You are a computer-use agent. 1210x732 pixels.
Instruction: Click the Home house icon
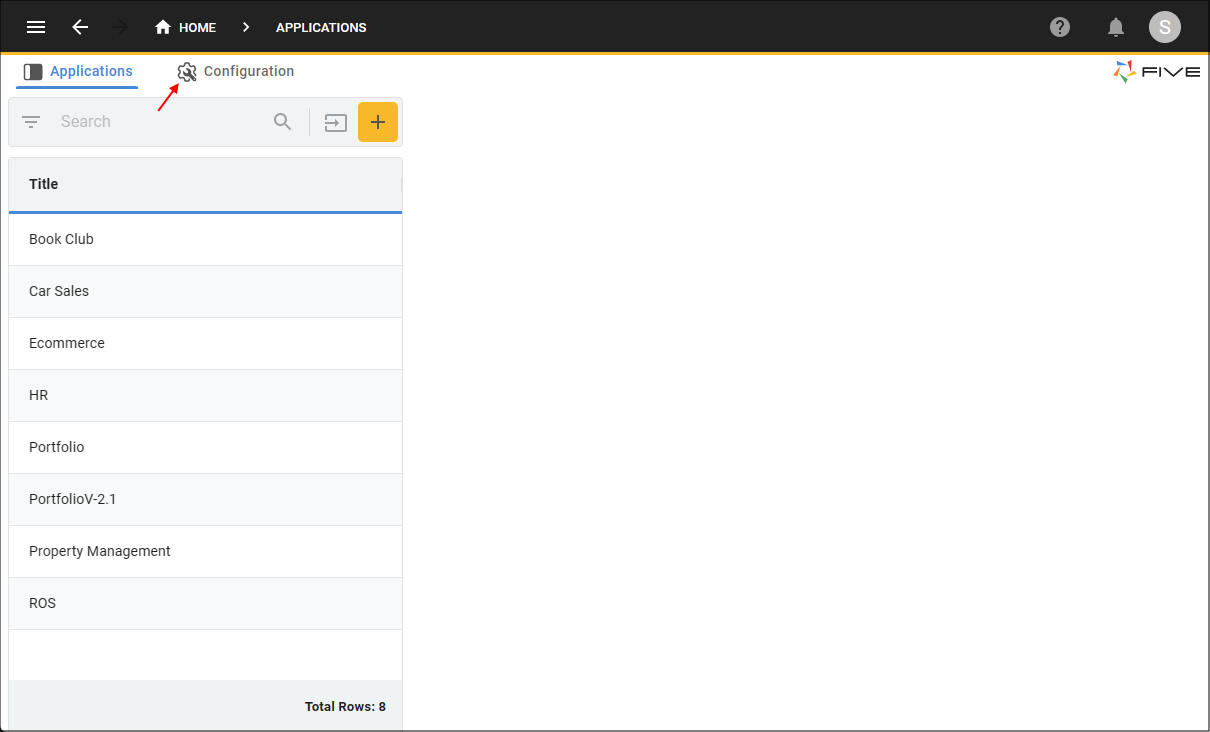pos(163,27)
